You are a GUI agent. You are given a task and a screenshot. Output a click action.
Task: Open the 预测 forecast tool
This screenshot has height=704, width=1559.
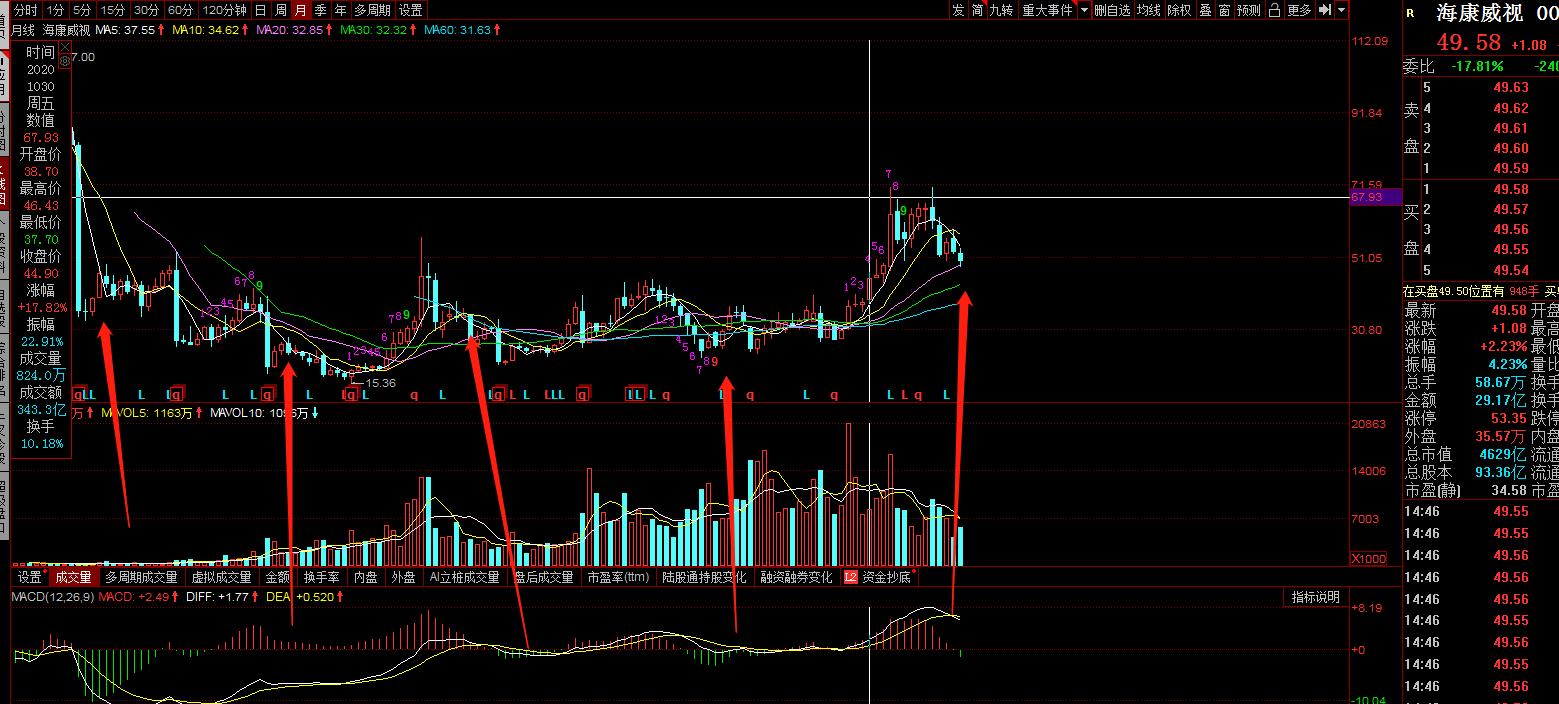tap(1249, 10)
